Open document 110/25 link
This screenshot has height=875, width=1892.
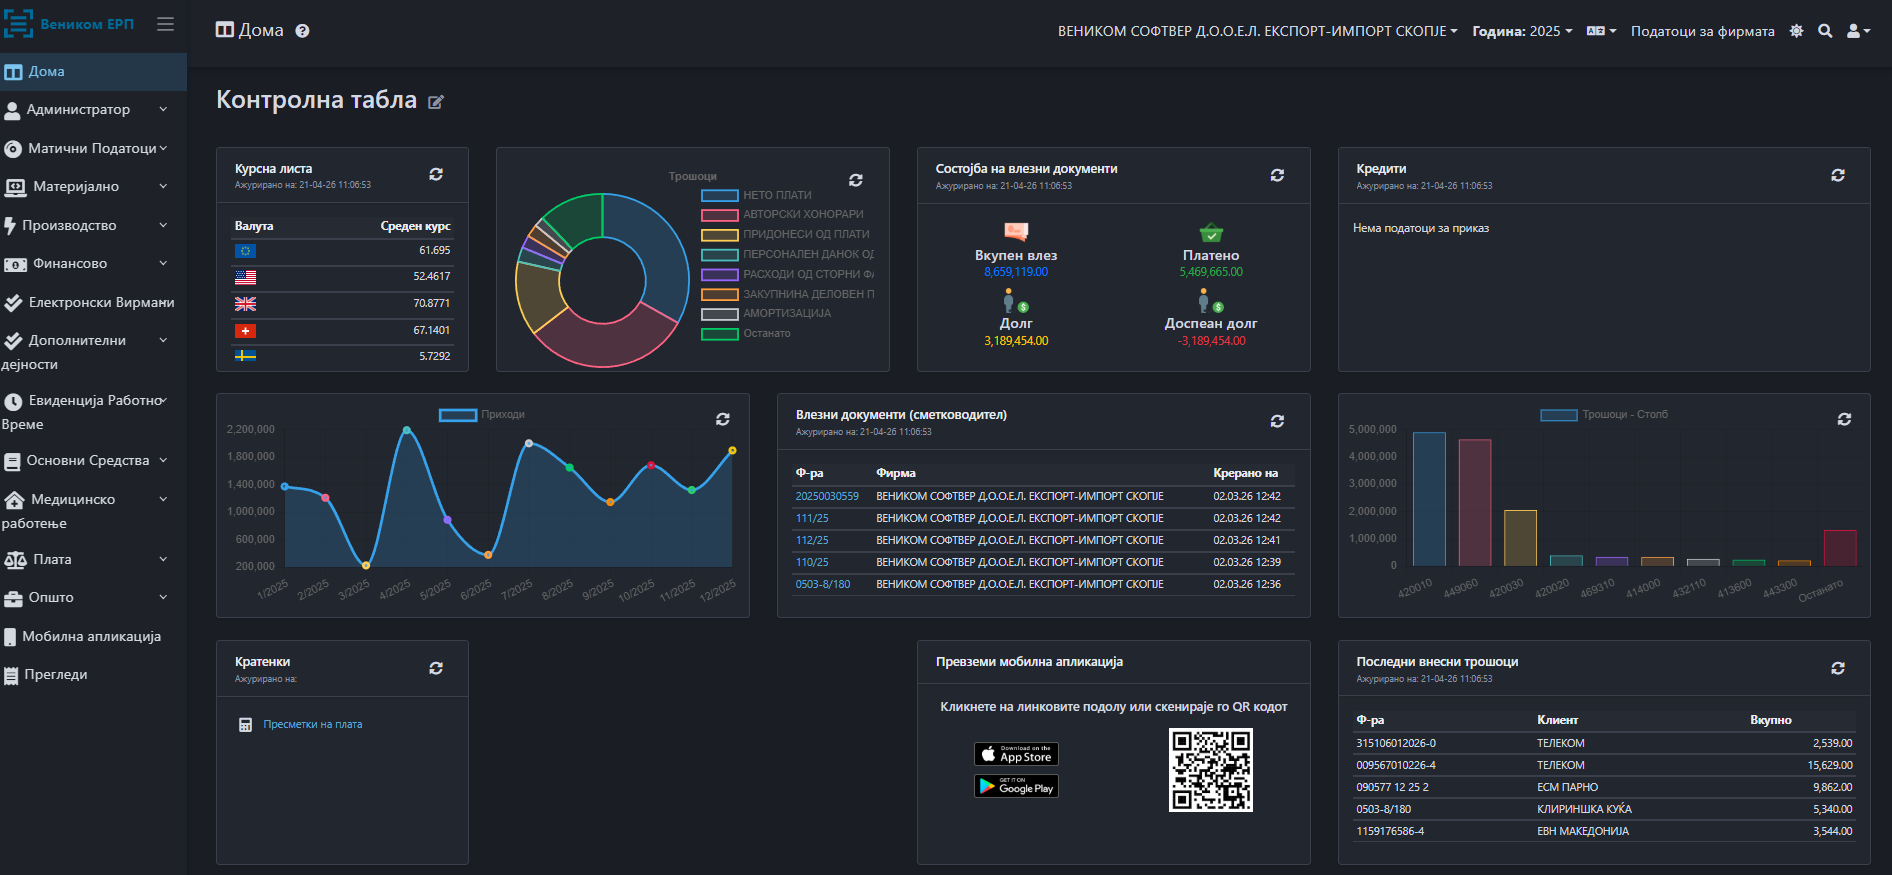click(x=812, y=562)
